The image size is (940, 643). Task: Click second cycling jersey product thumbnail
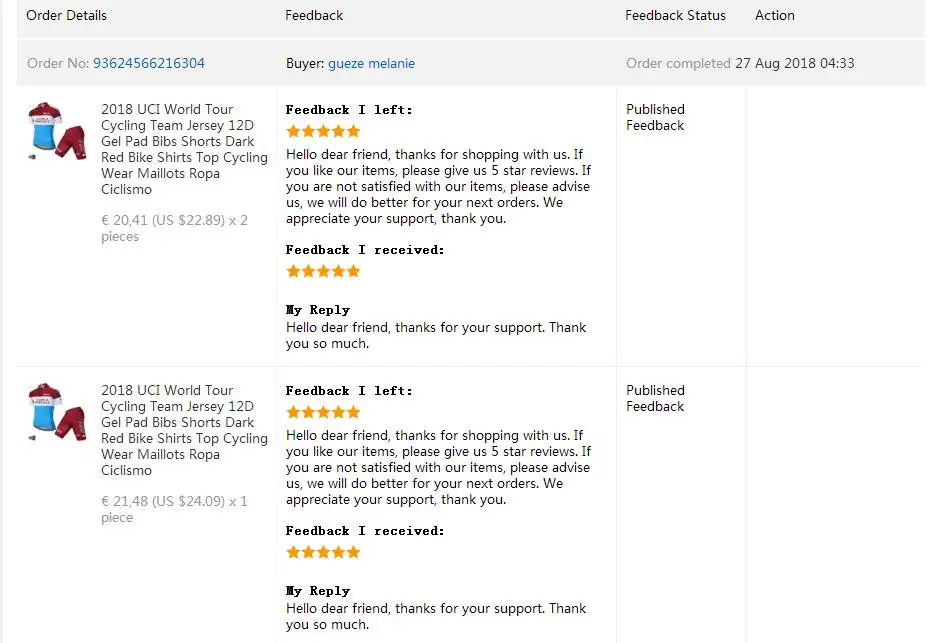click(58, 412)
